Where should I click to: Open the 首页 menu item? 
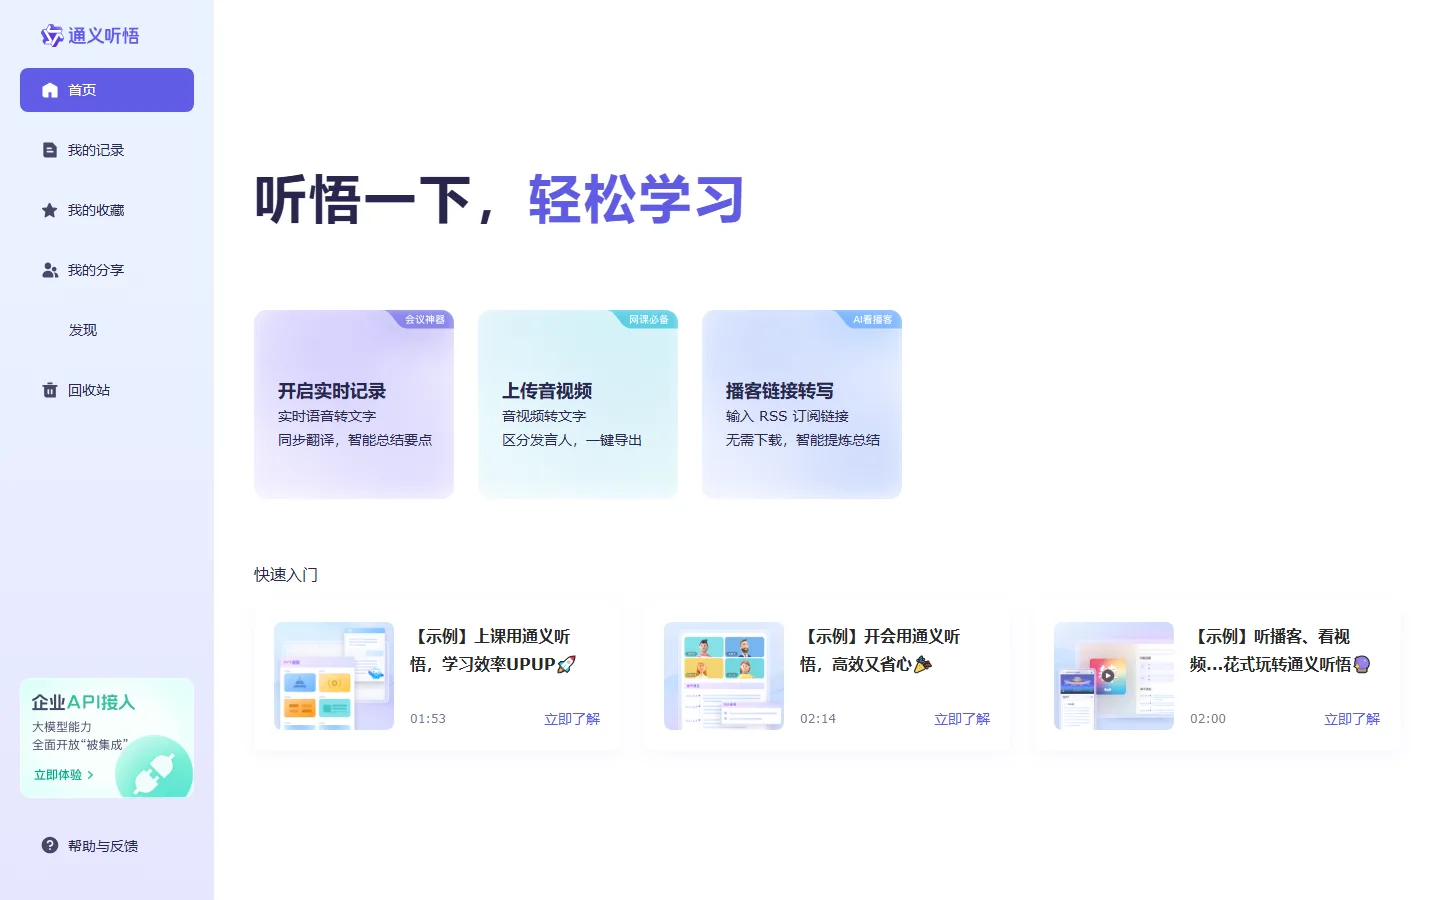tap(107, 90)
